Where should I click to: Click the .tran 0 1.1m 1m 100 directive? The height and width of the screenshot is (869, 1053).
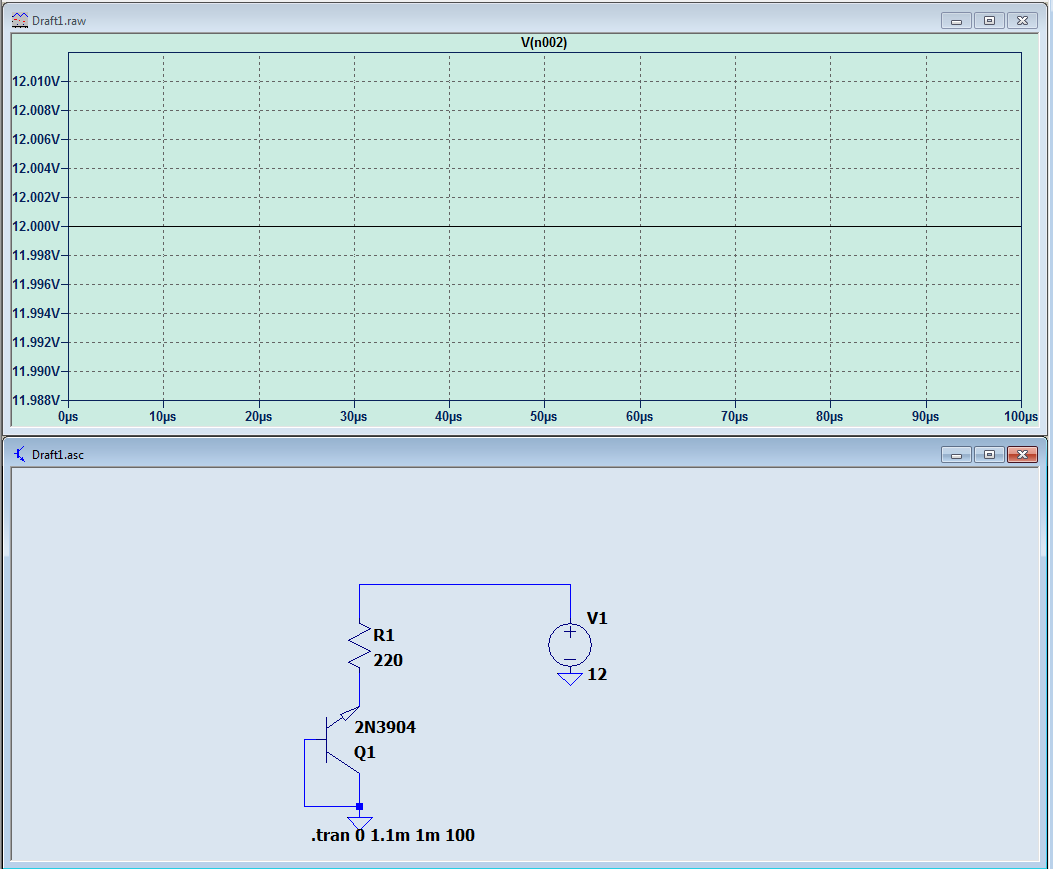click(x=393, y=835)
